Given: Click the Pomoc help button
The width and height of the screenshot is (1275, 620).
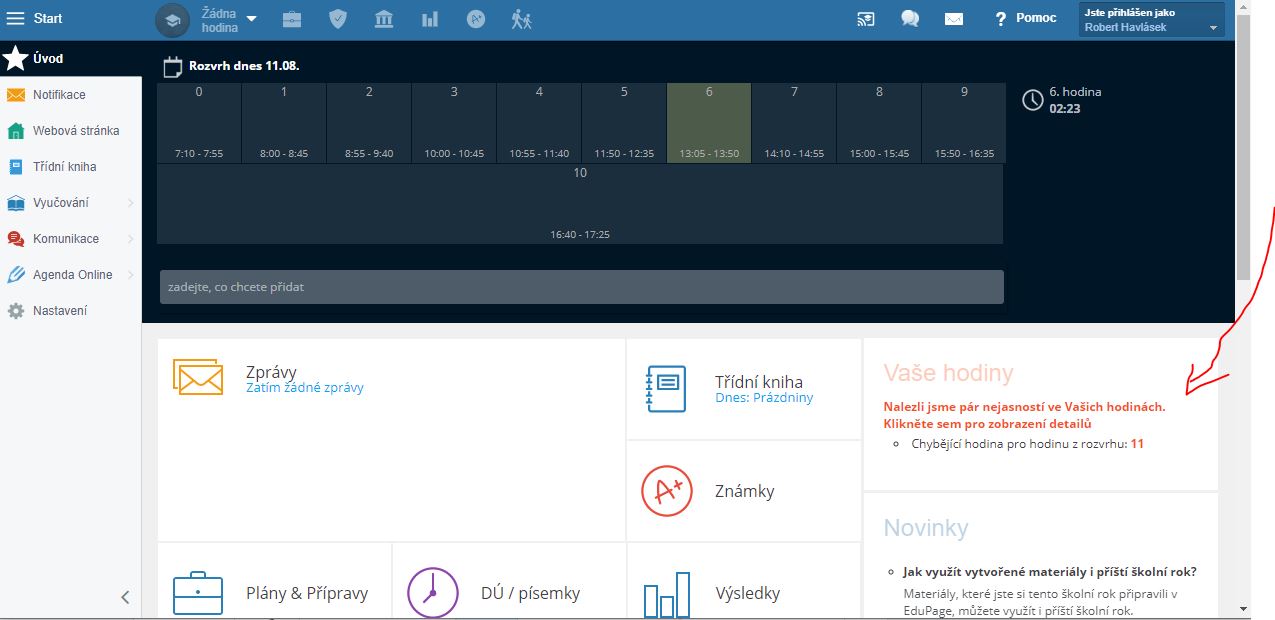Looking at the screenshot, I should 1025,19.
